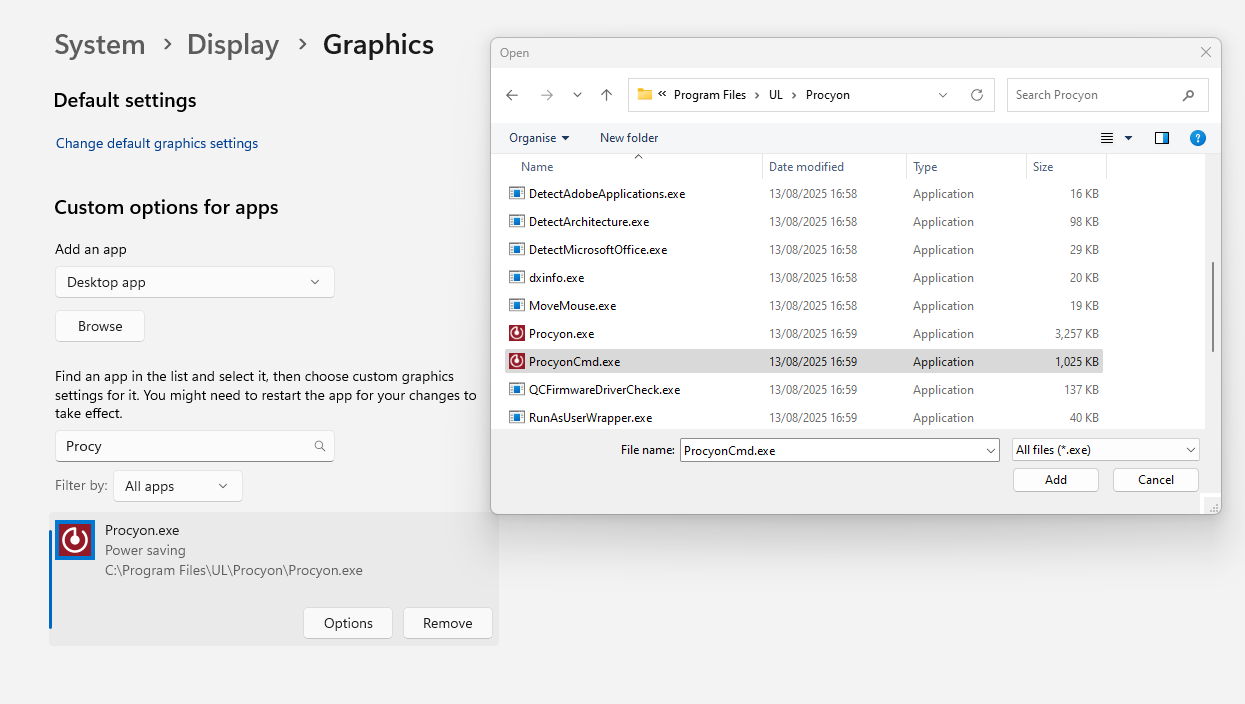Select the Procyon.exe app icon in Settings
Viewport: 1245px width, 704px height.
(x=75, y=540)
